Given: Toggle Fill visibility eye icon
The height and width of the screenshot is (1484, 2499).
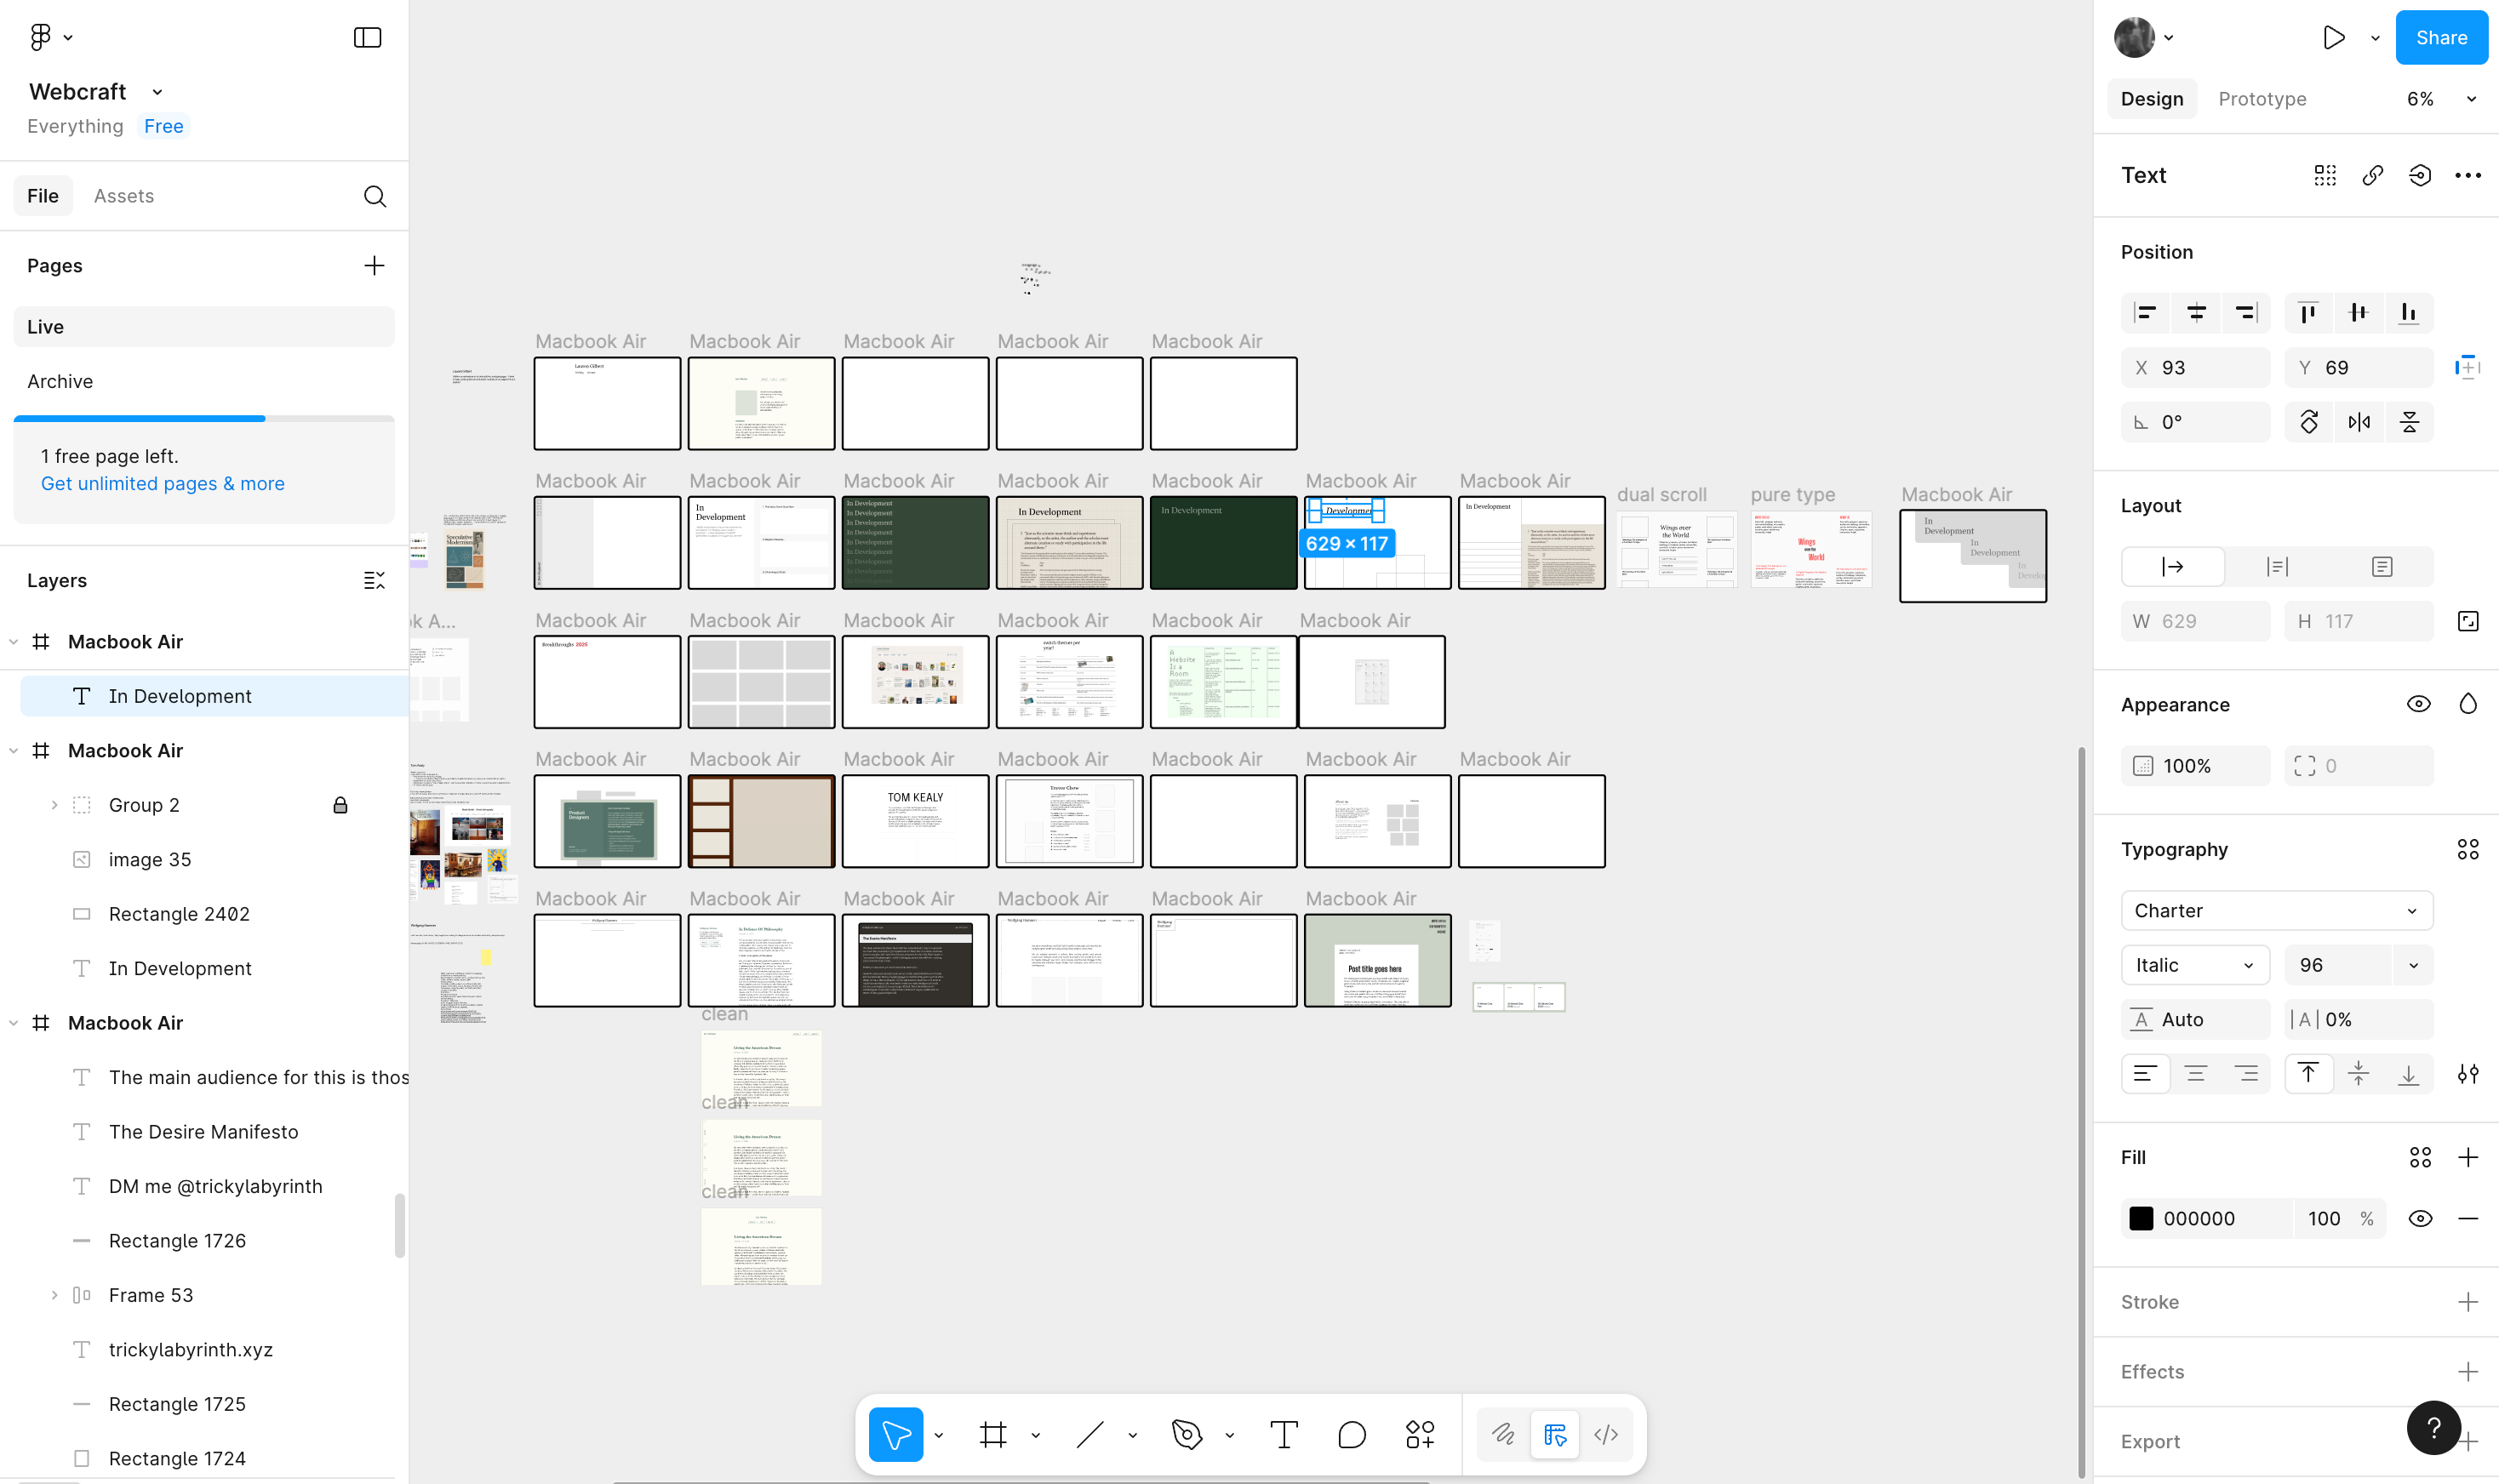Looking at the screenshot, I should click(x=2420, y=1218).
